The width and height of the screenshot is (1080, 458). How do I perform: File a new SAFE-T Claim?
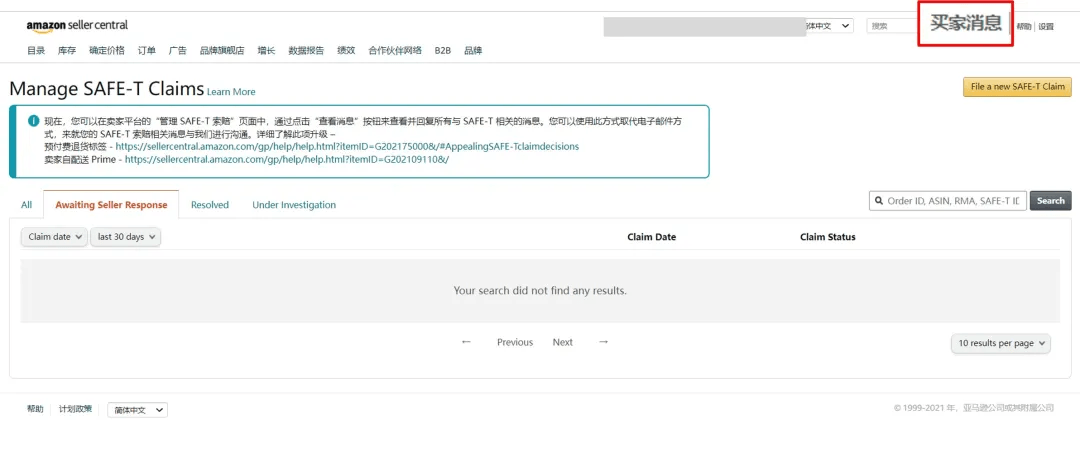coord(1017,87)
